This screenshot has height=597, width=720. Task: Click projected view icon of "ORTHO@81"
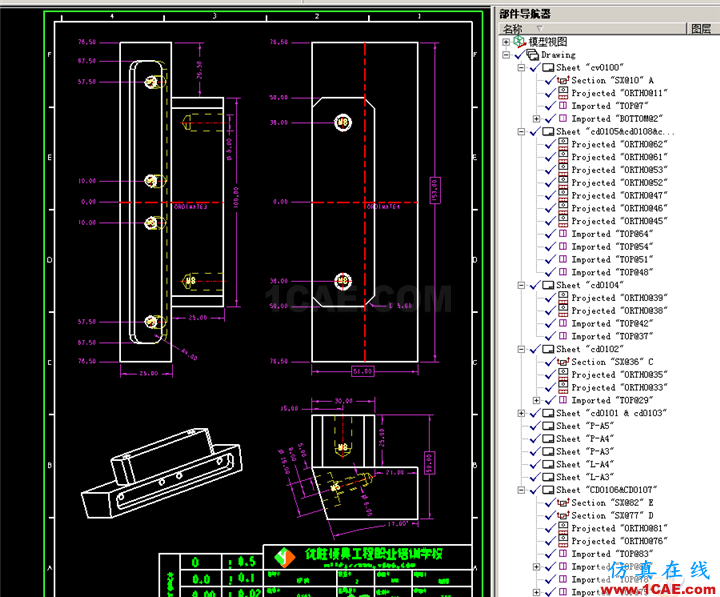563,528
